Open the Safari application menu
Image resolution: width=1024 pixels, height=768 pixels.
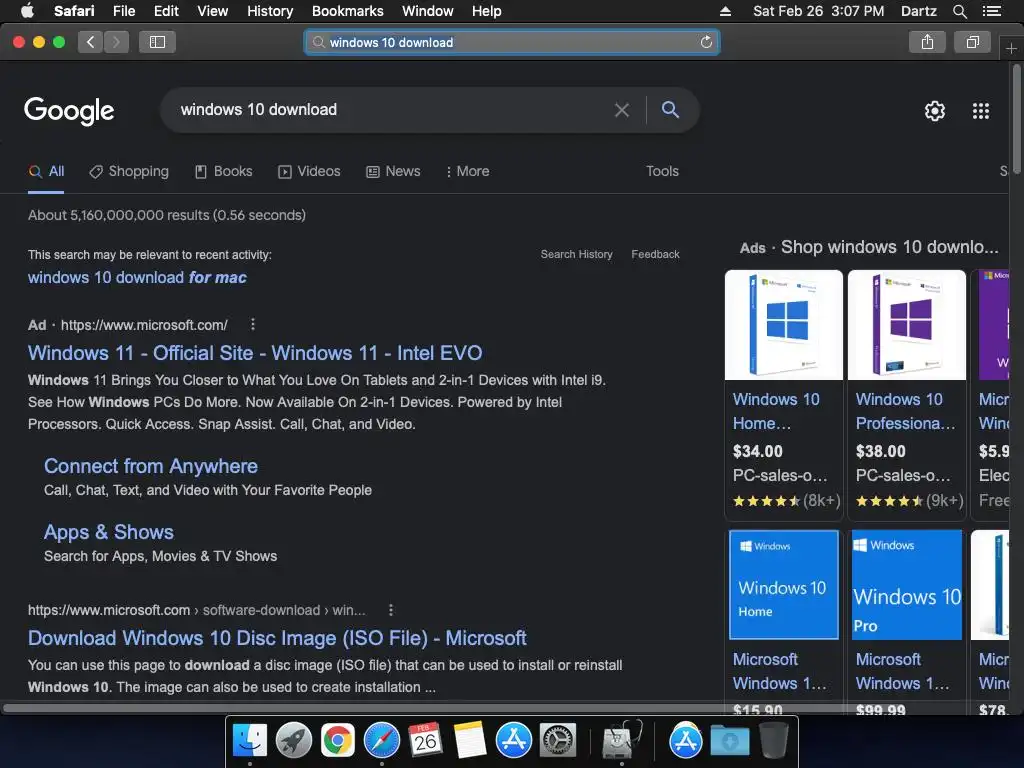pos(74,11)
